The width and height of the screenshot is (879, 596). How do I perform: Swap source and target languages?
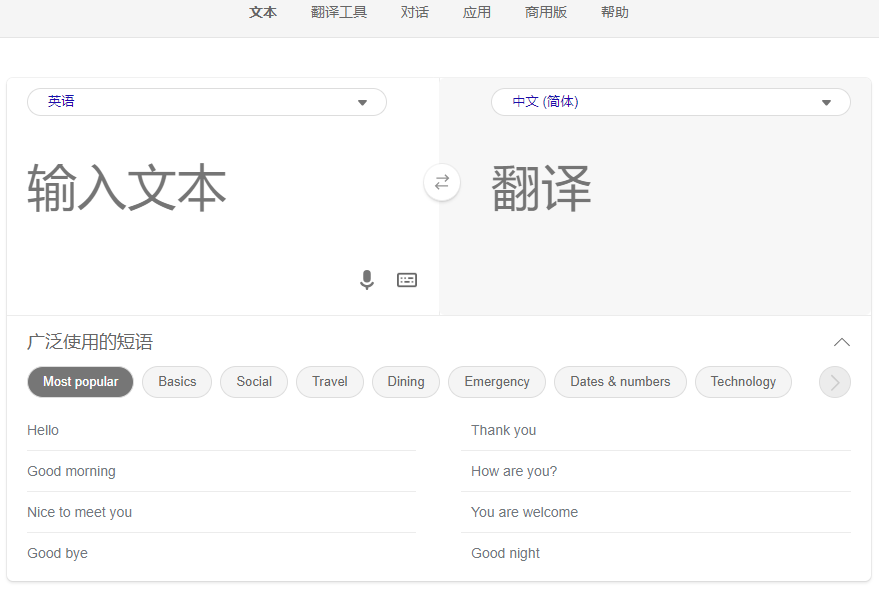442,183
